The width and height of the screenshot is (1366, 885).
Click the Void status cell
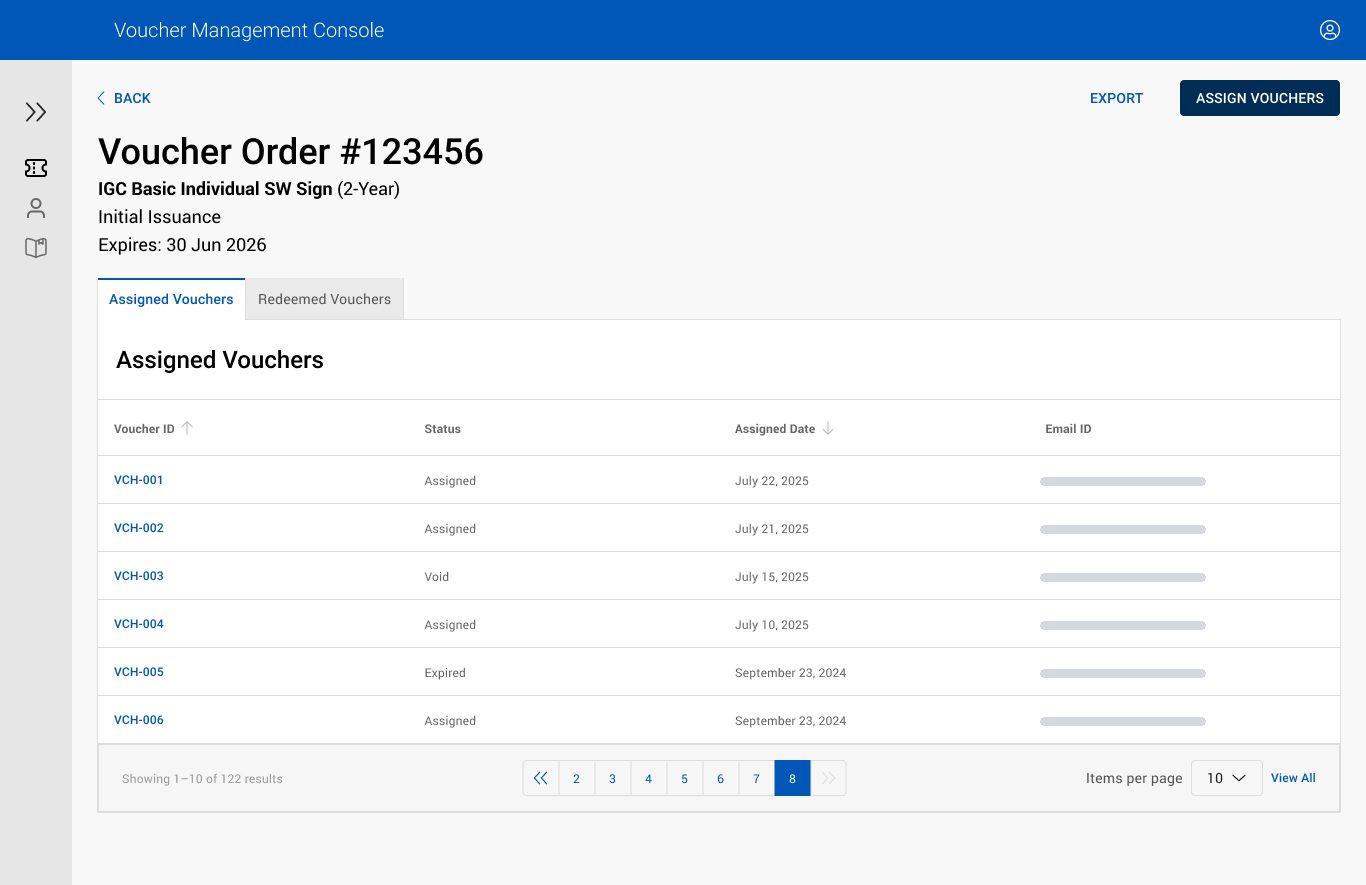click(x=437, y=577)
